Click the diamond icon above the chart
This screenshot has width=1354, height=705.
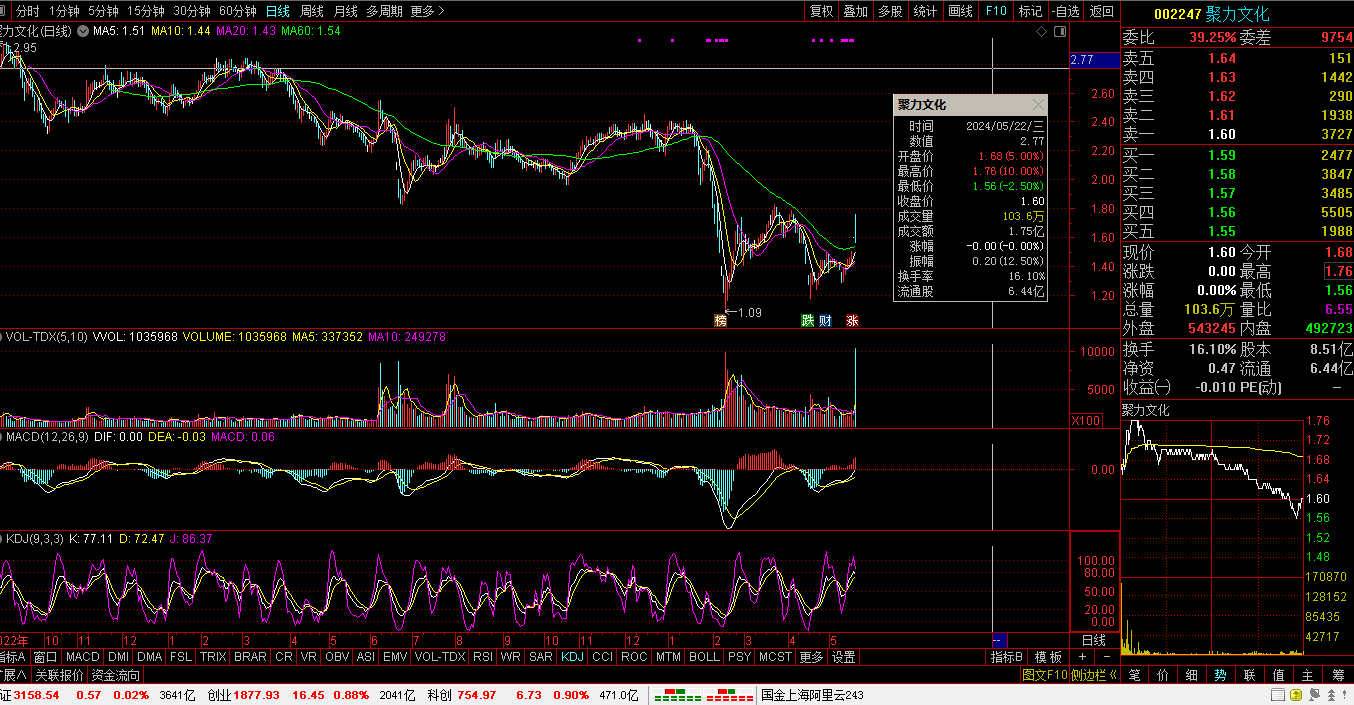(x=1041, y=31)
